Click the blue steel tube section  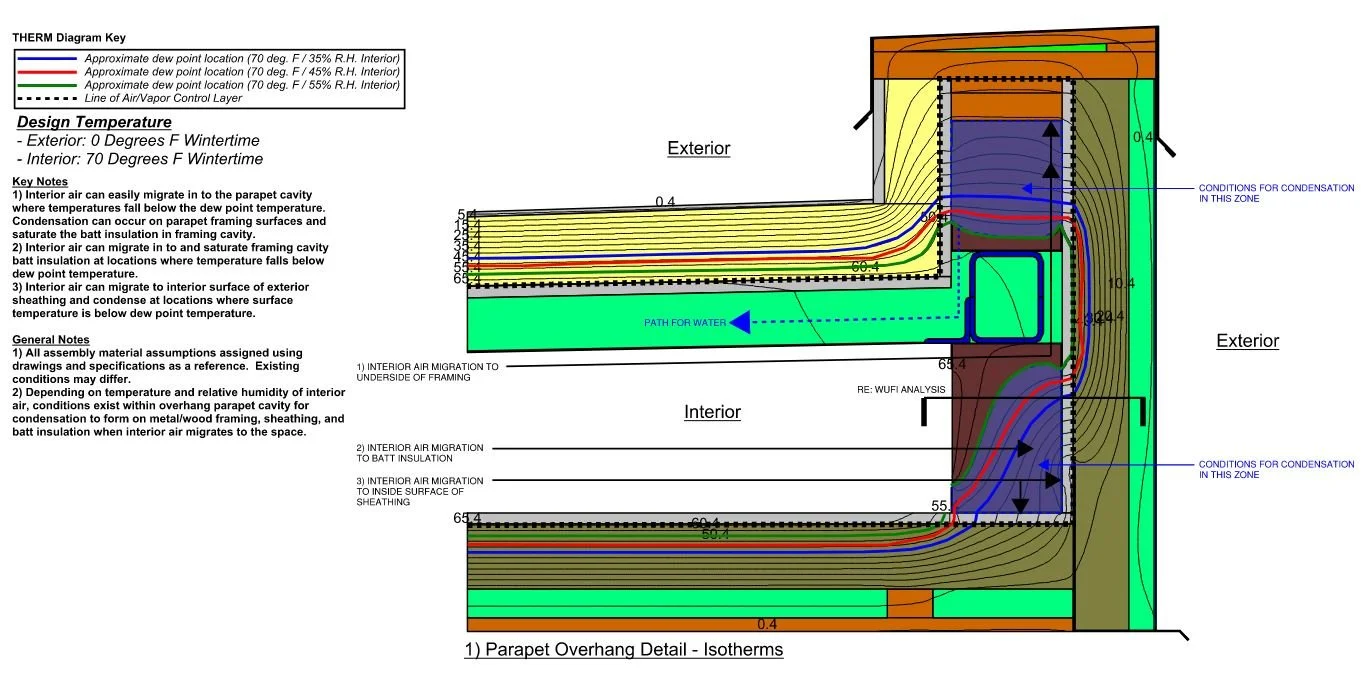pos(1005,297)
